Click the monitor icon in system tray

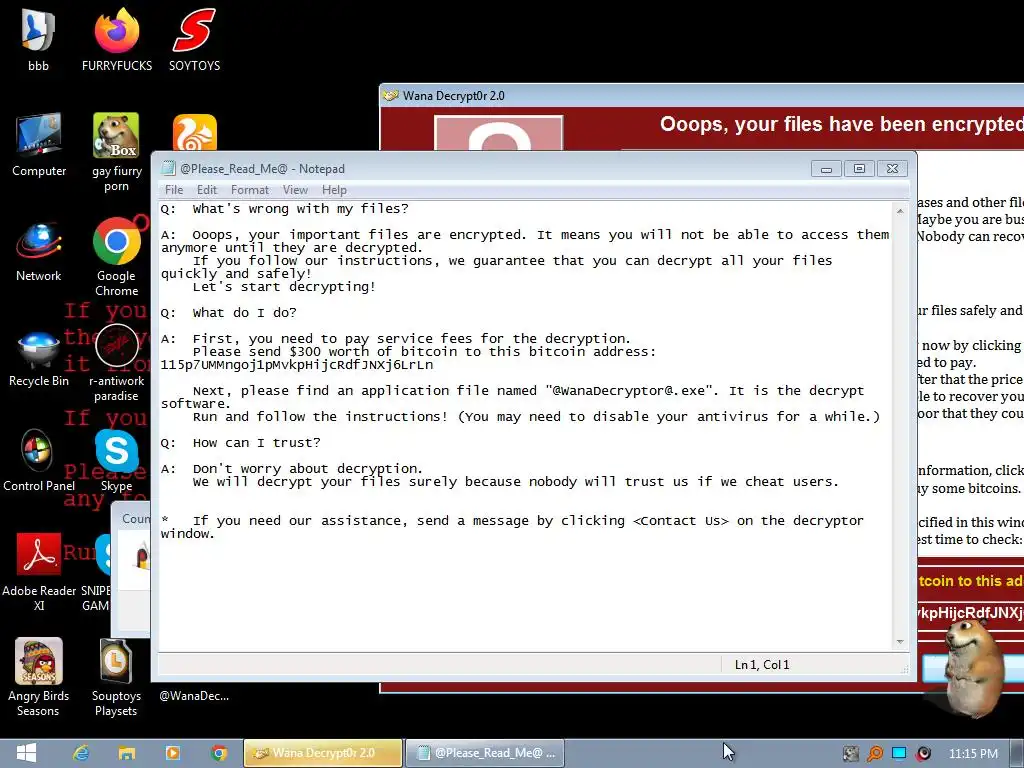tap(899, 754)
